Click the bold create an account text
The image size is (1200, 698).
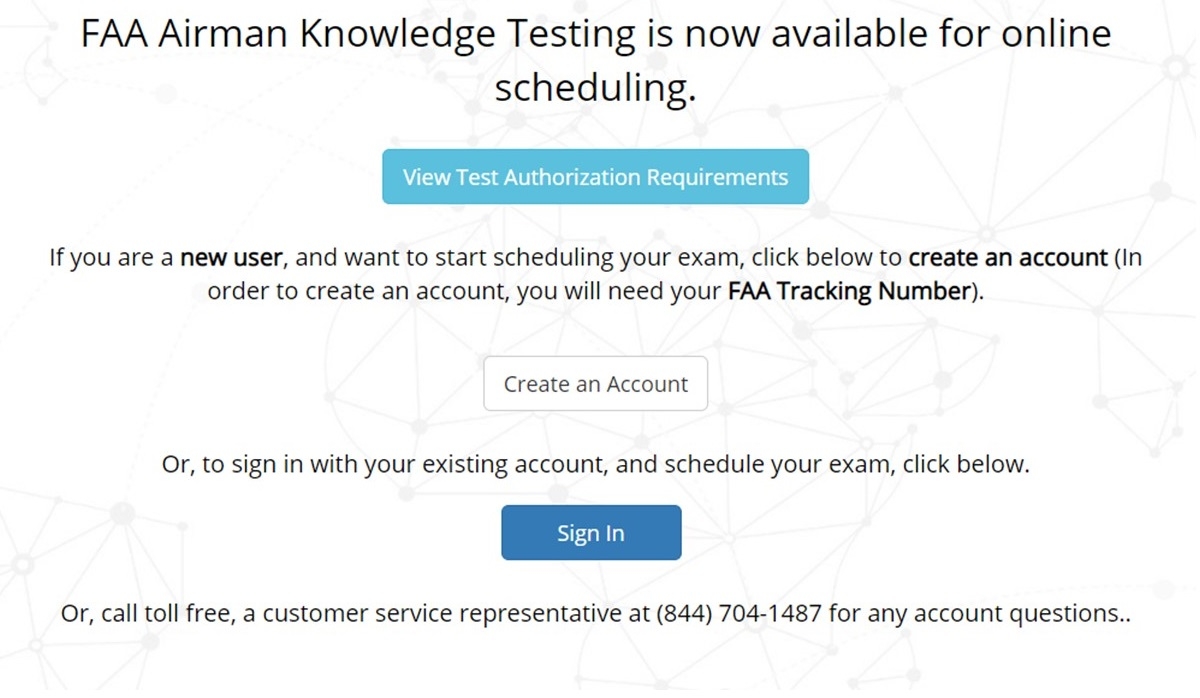(x=1007, y=257)
